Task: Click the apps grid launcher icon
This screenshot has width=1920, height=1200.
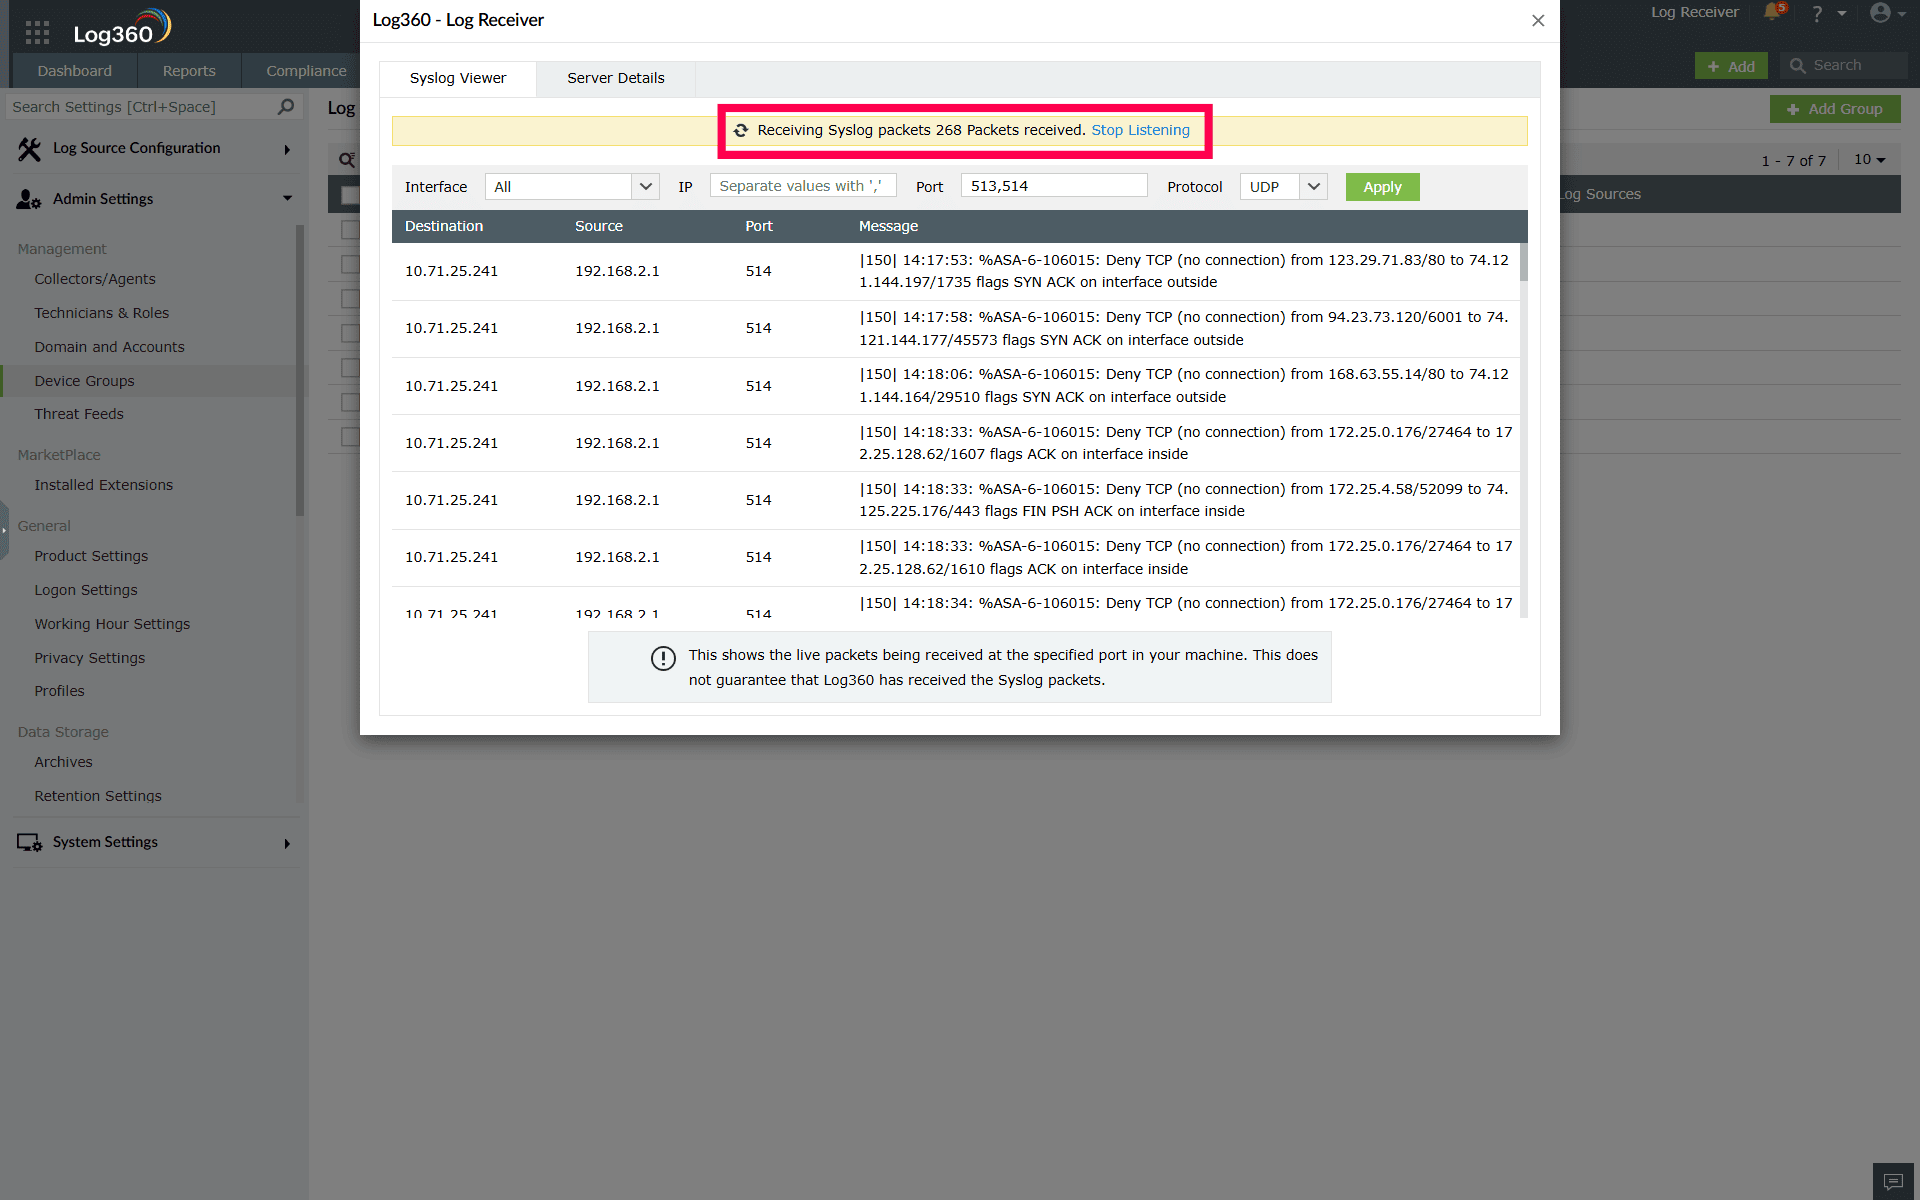Action: 37,32
